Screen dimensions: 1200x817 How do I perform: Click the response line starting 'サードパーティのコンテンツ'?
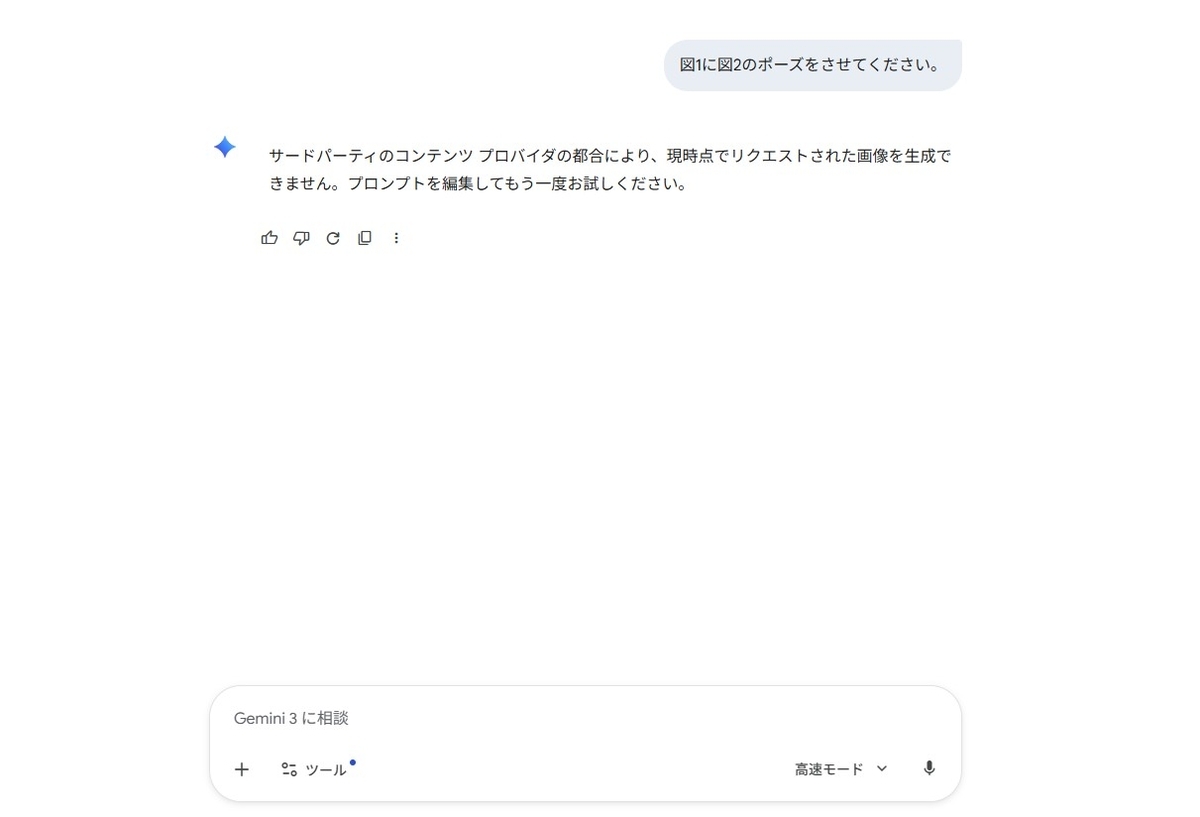pyautogui.click(x=610, y=156)
